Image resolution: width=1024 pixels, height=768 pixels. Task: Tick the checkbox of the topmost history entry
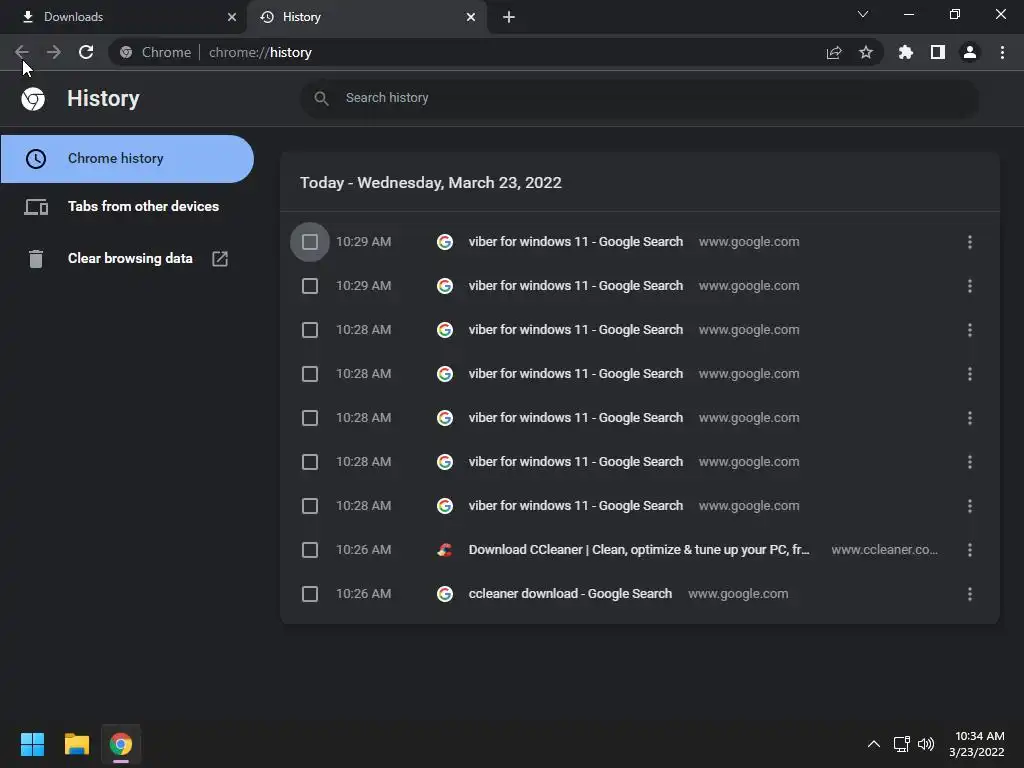click(310, 242)
